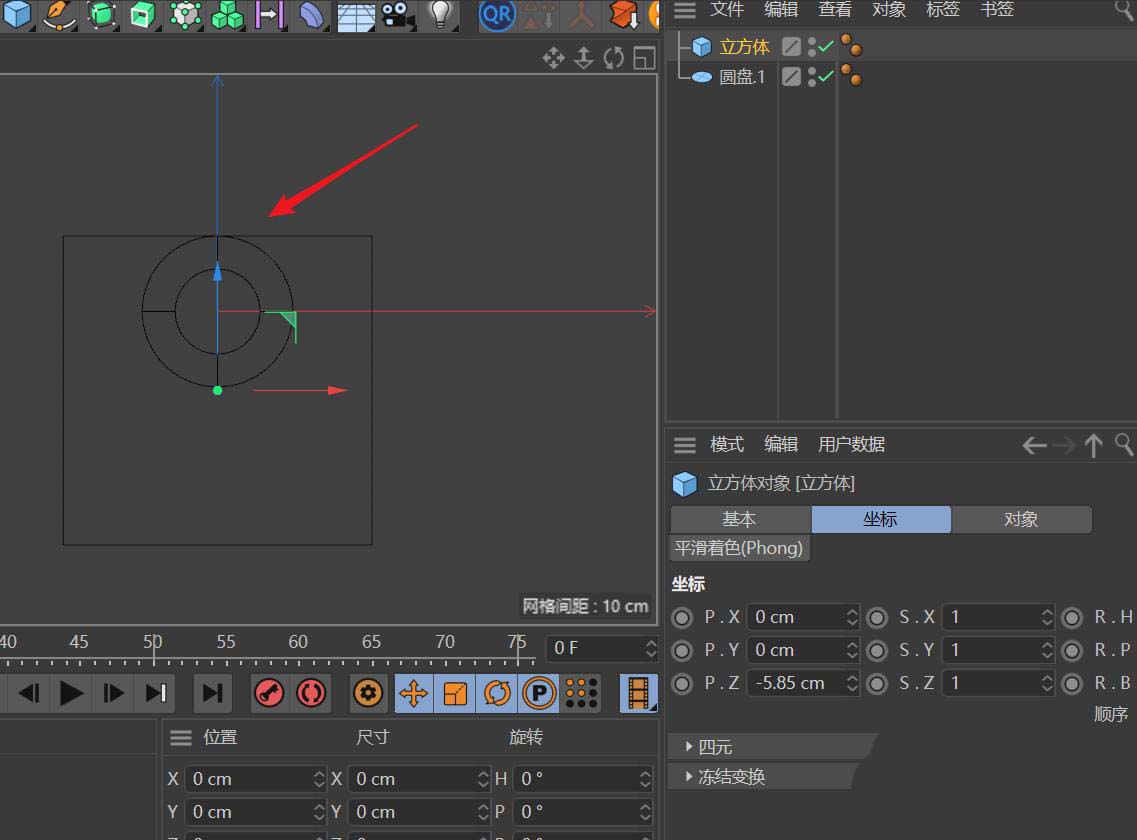The width and height of the screenshot is (1137, 840).
Task: Open the QR plugin icon
Action: tap(497, 14)
